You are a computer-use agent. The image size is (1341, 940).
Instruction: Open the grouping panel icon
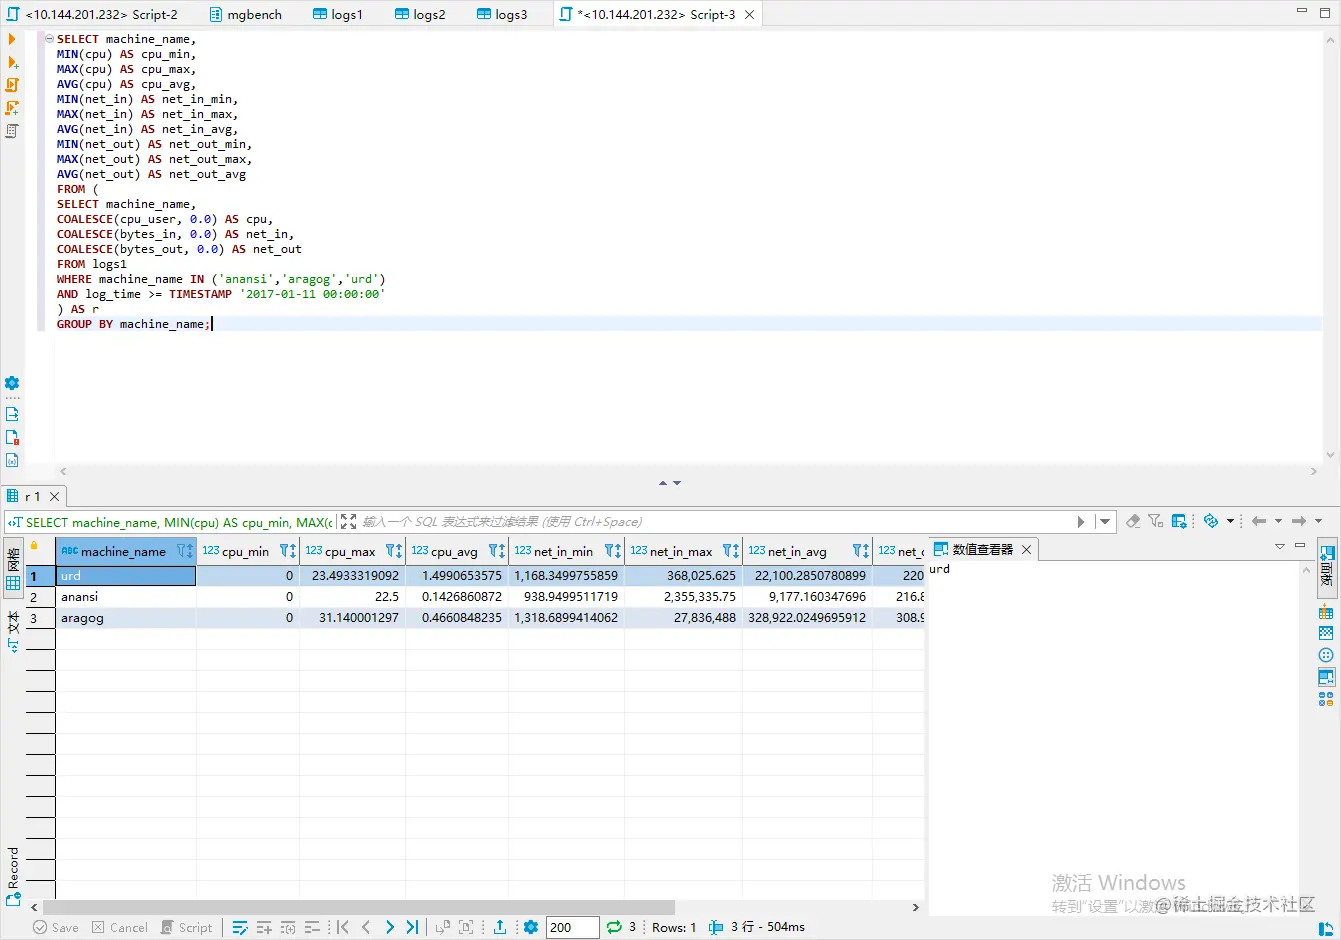tap(1326, 612)
